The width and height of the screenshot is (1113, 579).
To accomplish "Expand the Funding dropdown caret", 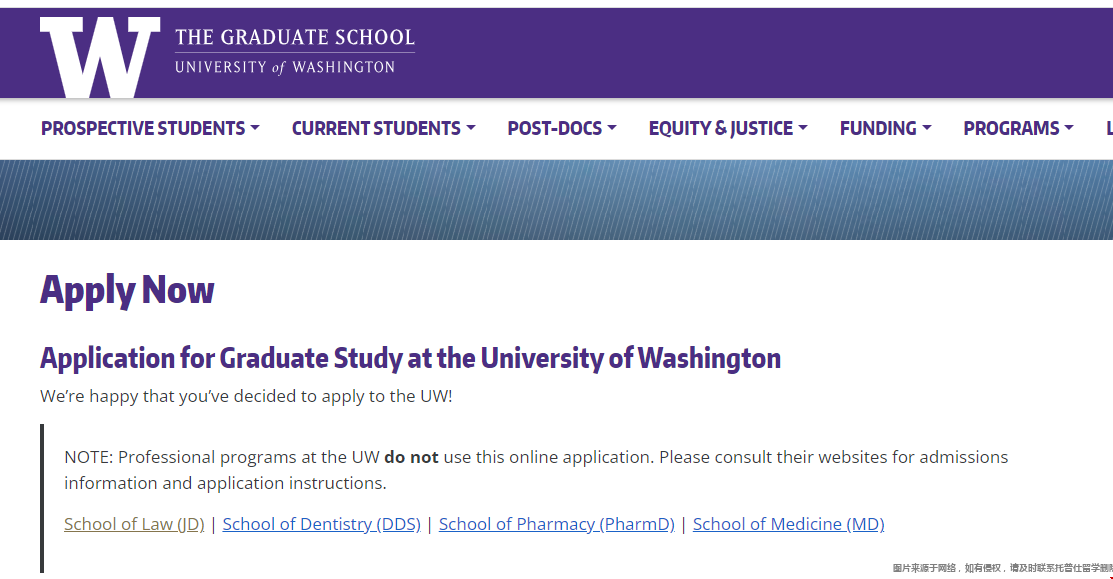I will tap(926, 128).
